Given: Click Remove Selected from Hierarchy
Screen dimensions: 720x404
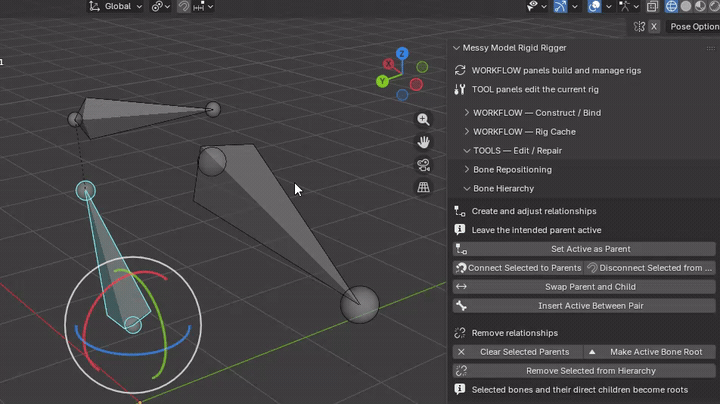Looking at the screenshot, I should click(x=584, y=371).
